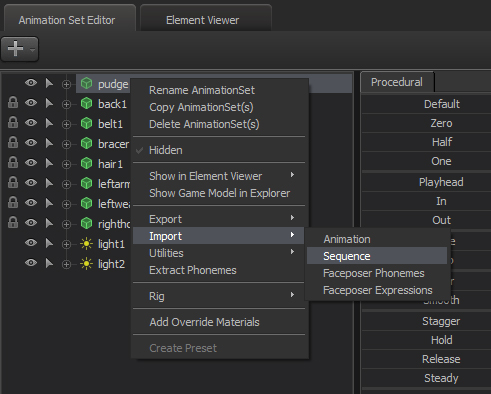The height and width of the screenshot is (394, 491).
Task: Toggle visibility eye for light2
Action: pos(31,263)
